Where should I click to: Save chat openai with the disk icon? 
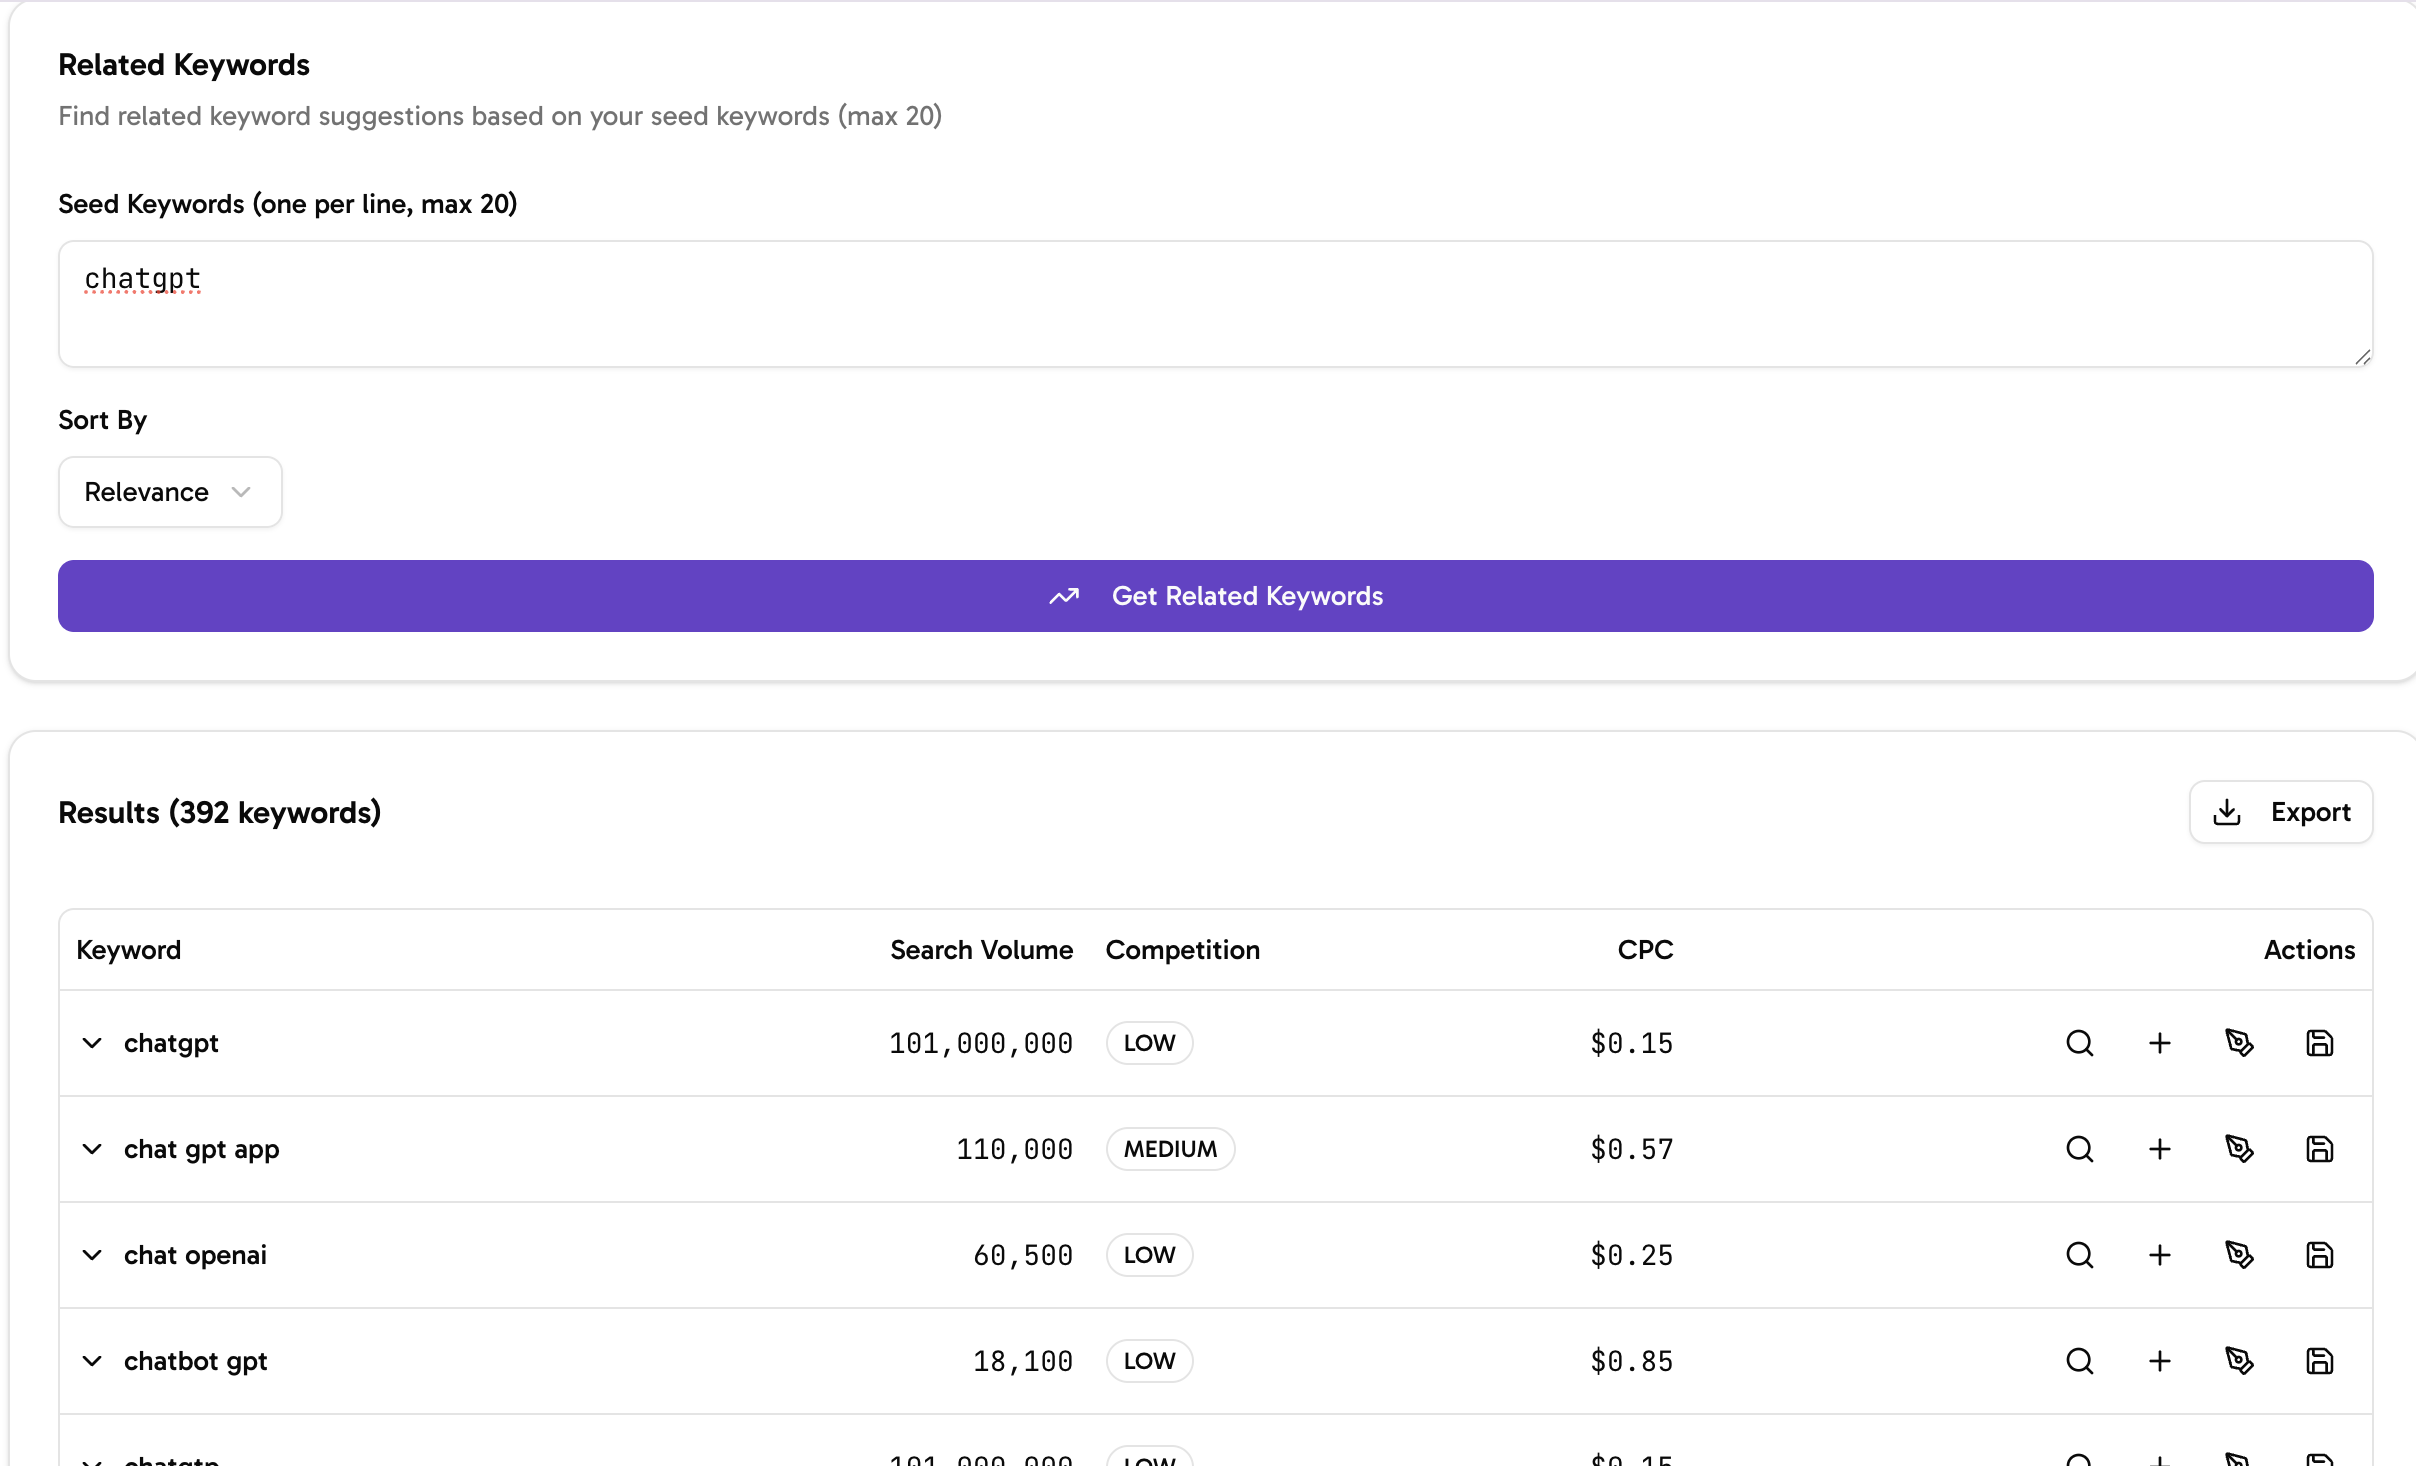[2320, 1255]
